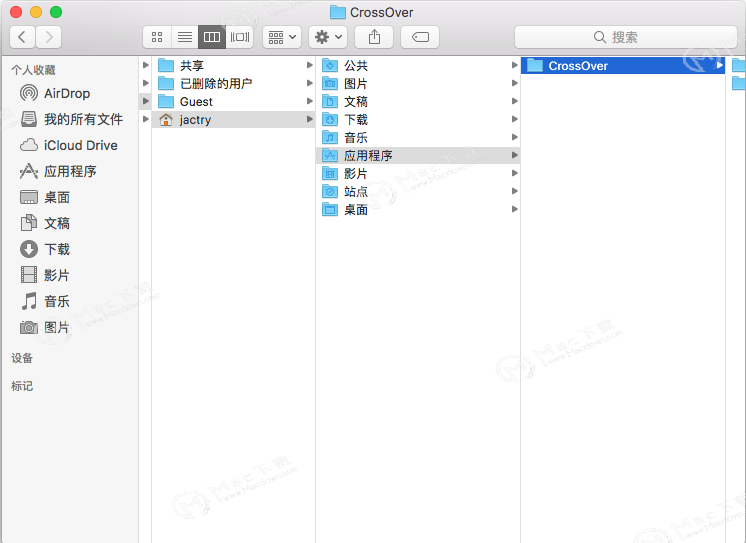Select the 已删除的用户 folder
The image size is (746, 543).
click(x=233, y=83)
